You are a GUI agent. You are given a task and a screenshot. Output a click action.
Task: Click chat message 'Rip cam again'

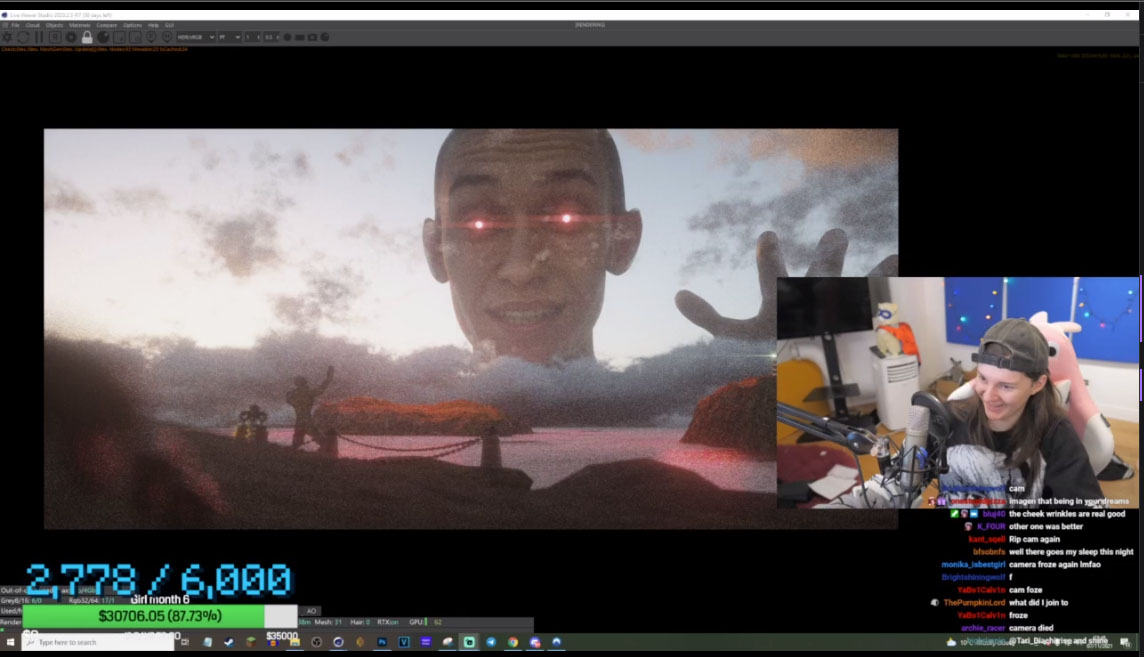click(x=1034, y=540)
